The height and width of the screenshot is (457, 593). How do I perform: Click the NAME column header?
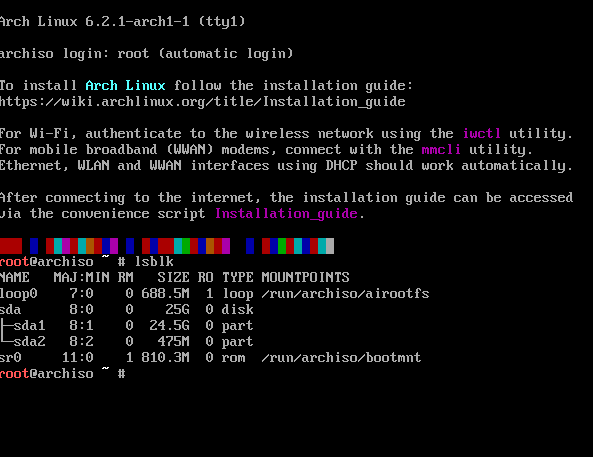(14, 277)
